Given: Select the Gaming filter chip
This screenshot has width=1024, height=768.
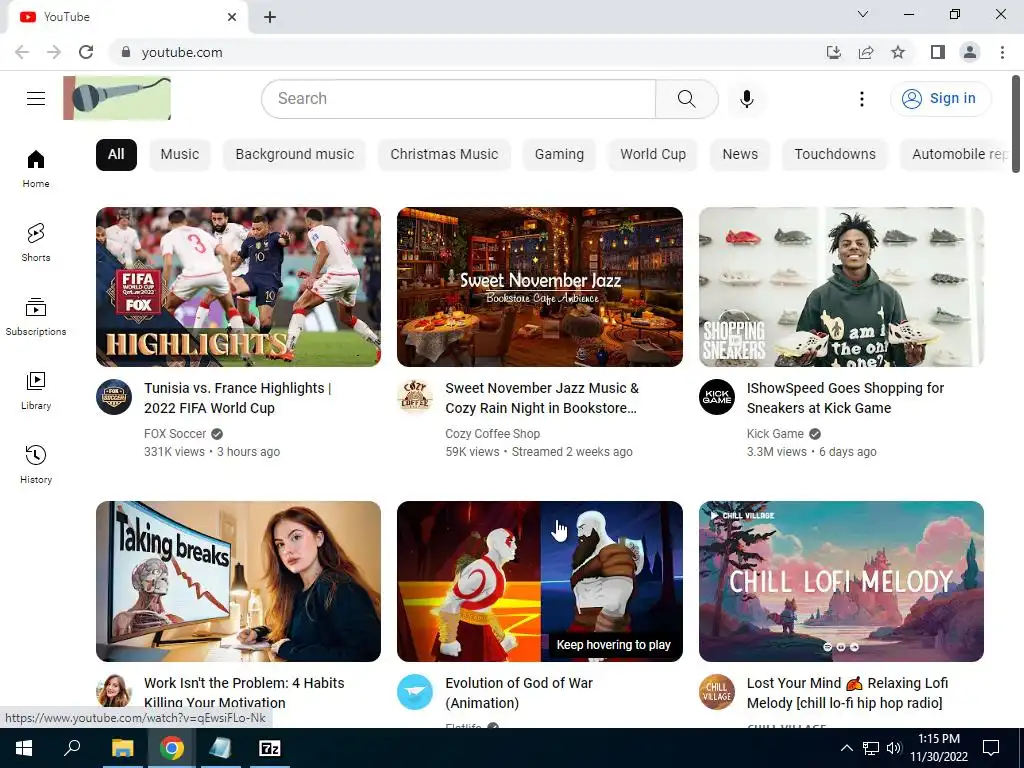Looking at the screenshot, I should coord(559,155).
